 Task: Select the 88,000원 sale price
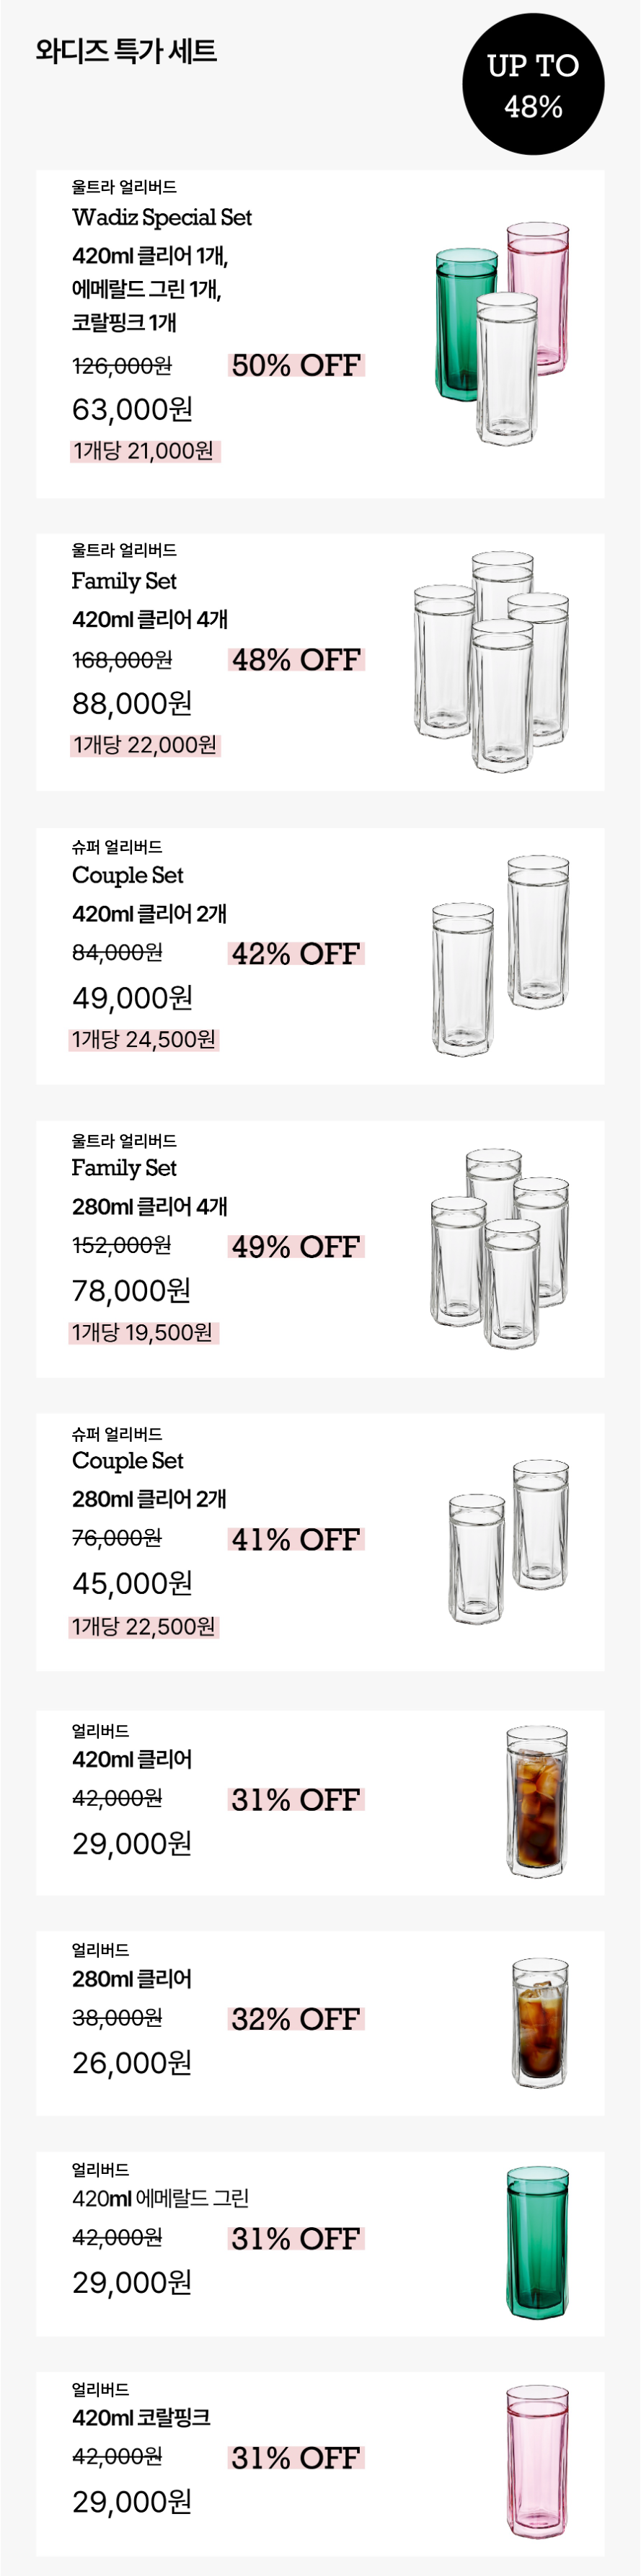132,704
